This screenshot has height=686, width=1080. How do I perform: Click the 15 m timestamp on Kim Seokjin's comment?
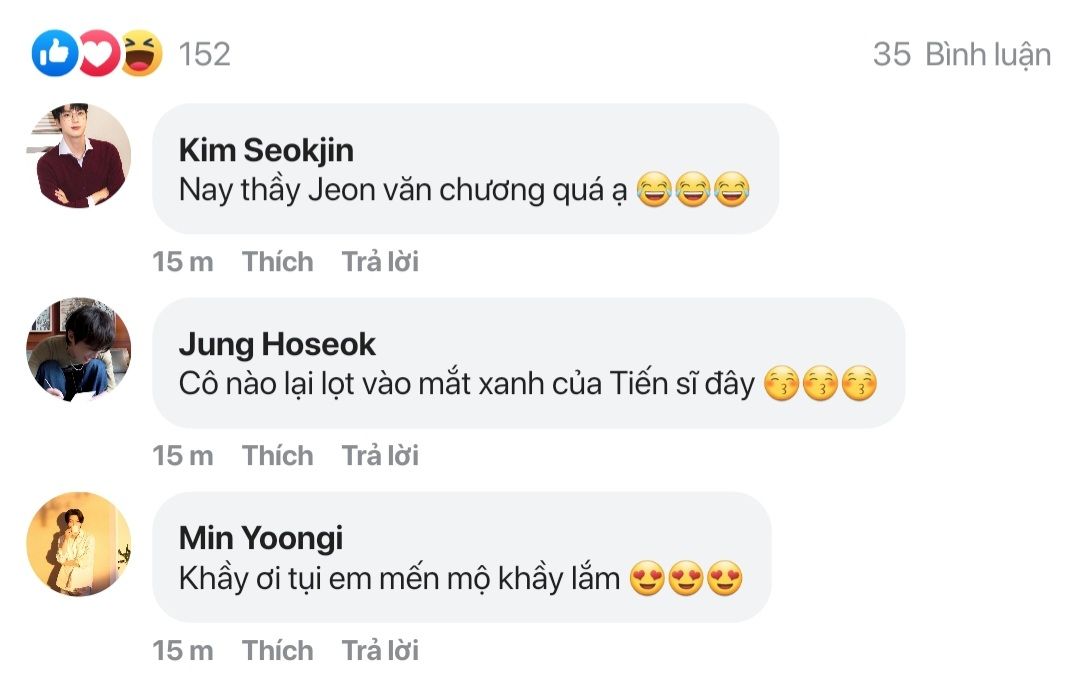[183, 262]
